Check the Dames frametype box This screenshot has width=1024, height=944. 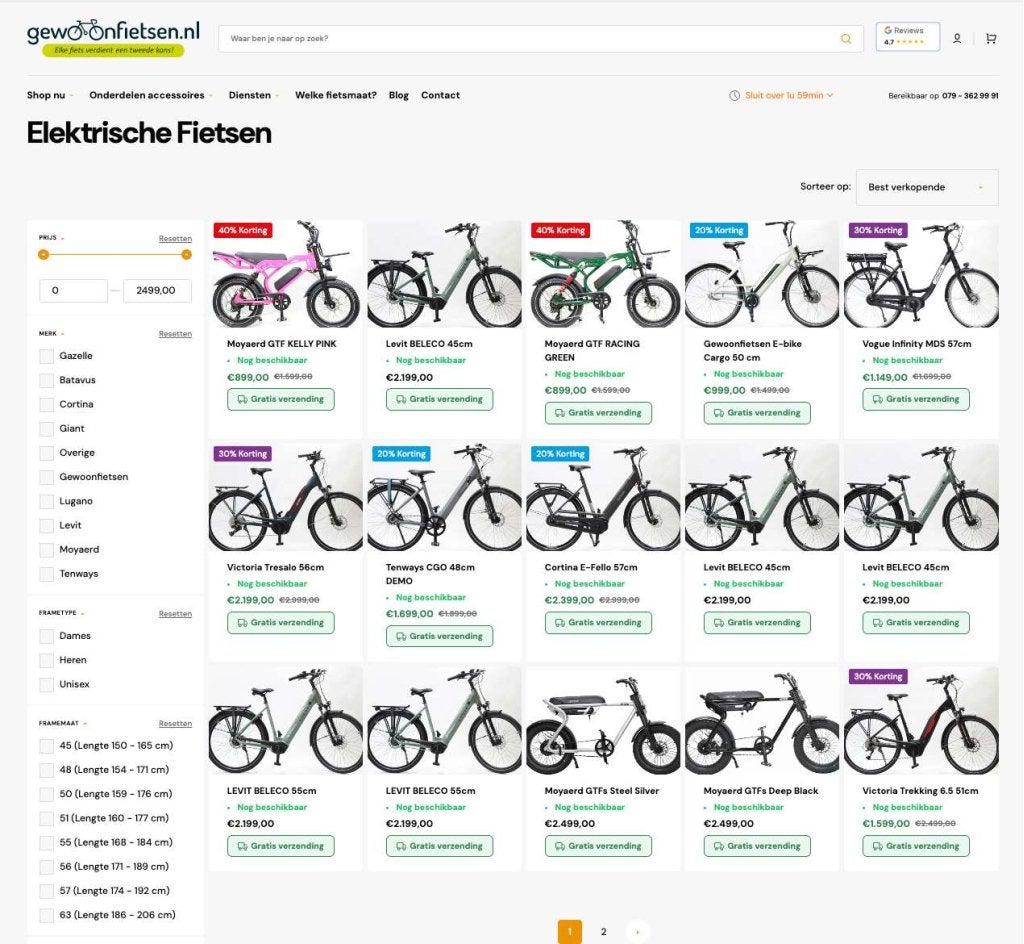(x=46, y=637)
